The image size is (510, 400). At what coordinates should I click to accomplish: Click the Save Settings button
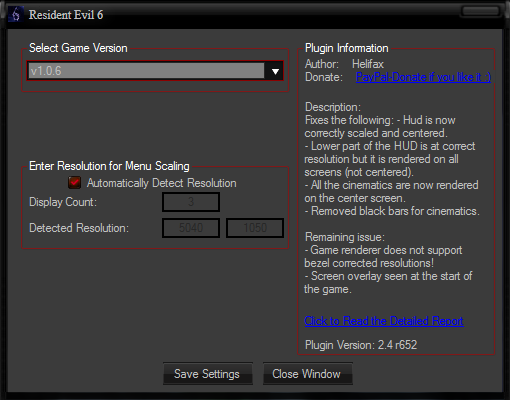(x=208, y=374)
